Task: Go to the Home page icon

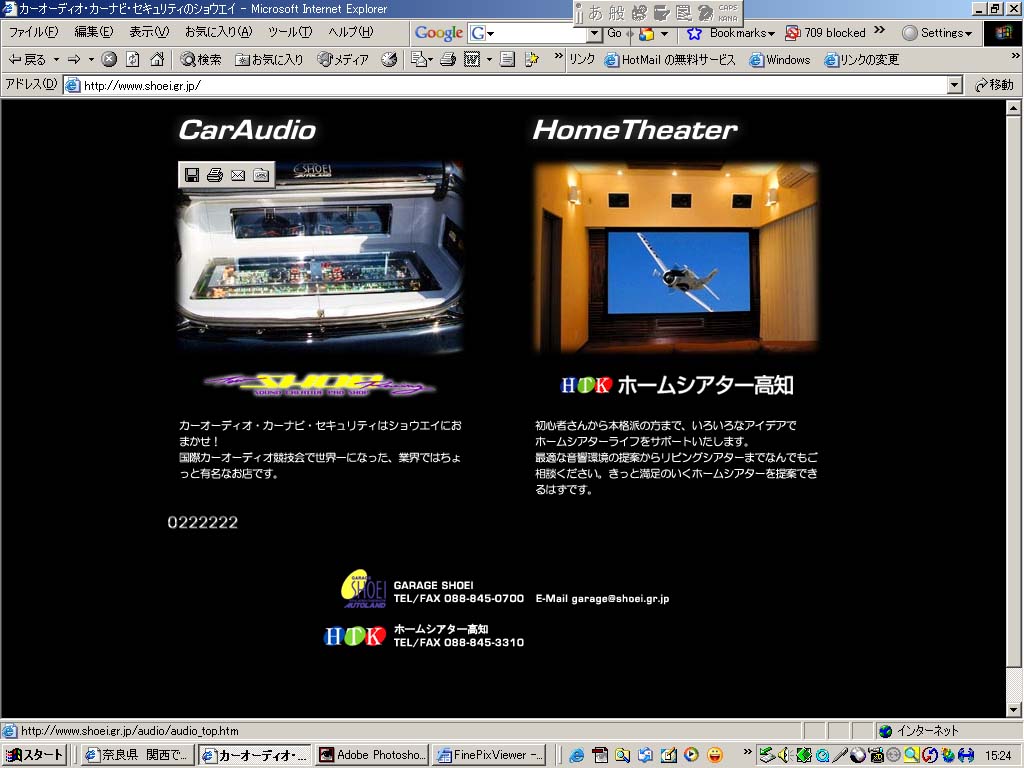Action: pos(157,60)
